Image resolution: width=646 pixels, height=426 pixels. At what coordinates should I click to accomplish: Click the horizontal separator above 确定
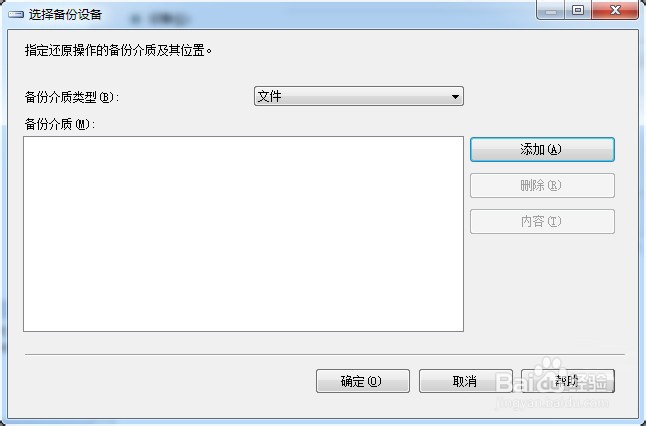pyautogui.click(x=325, y=354)
